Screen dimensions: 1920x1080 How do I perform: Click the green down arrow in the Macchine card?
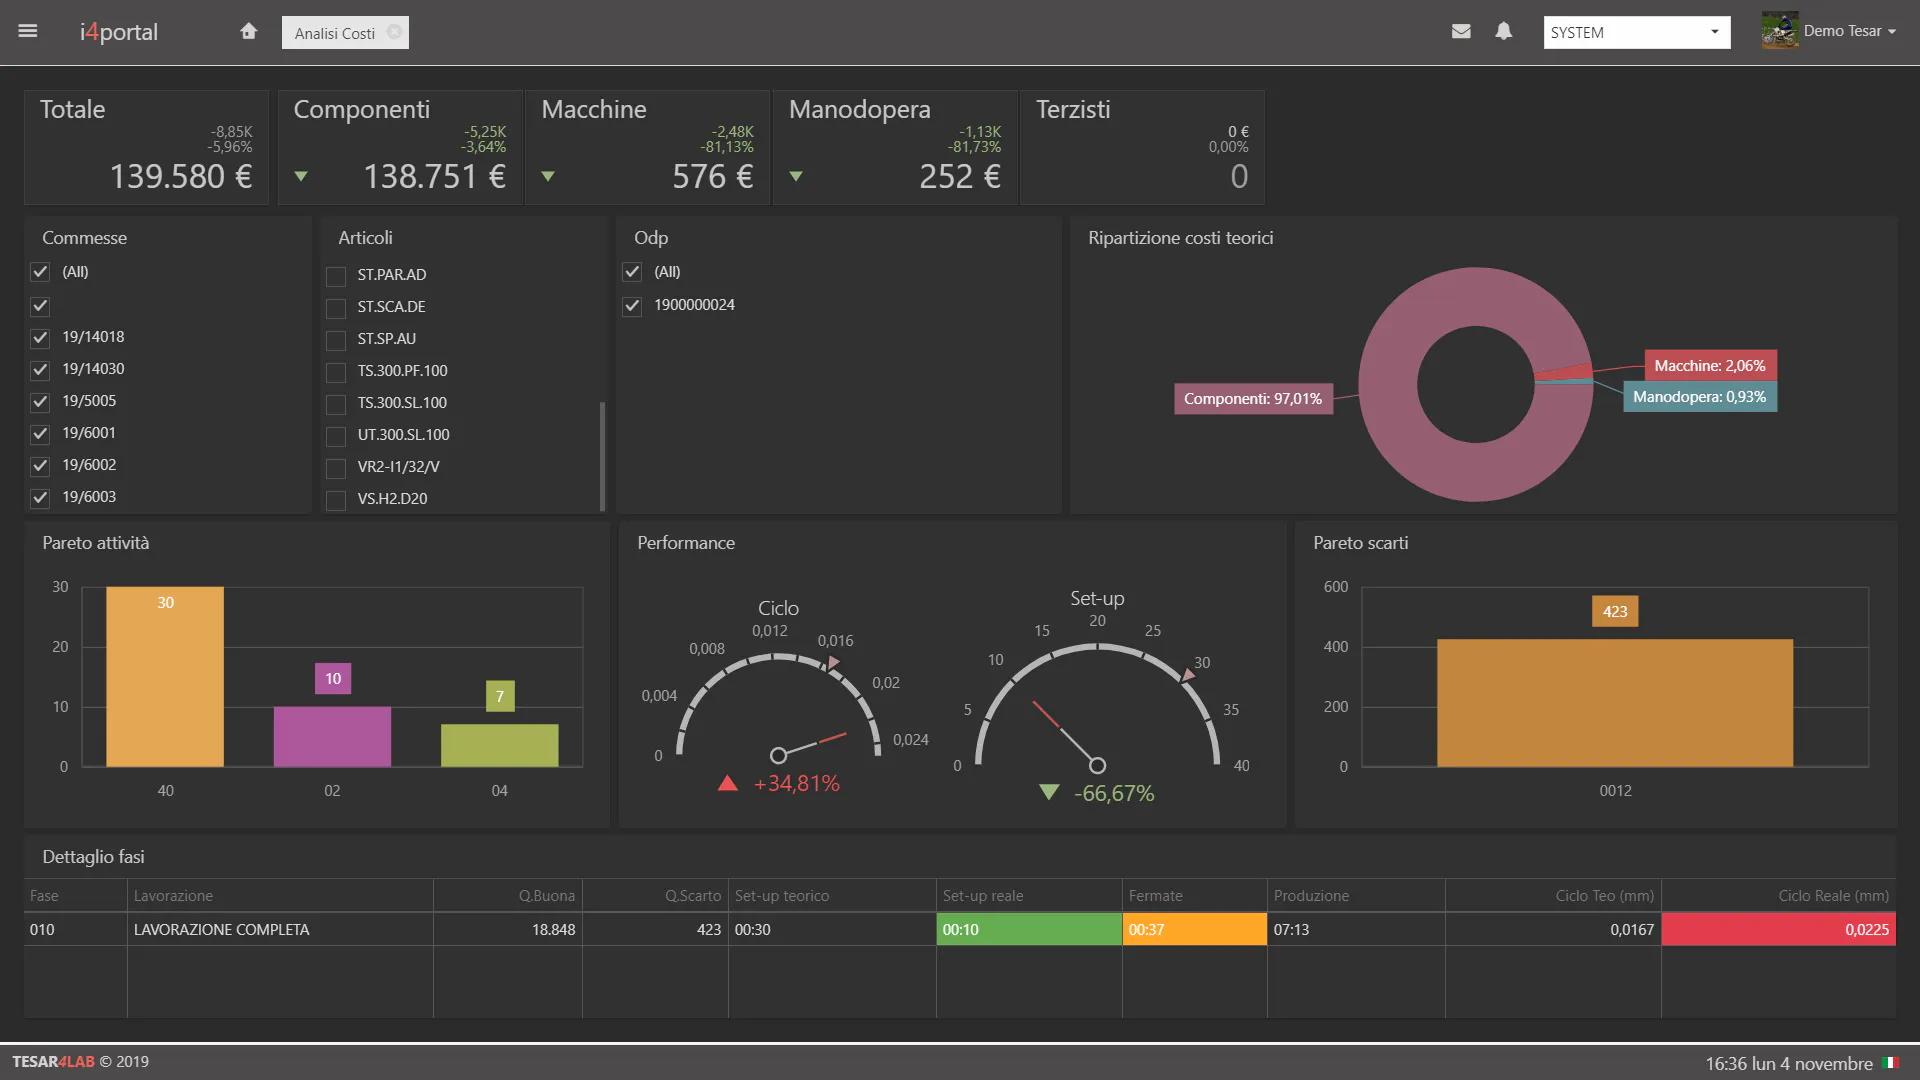pyautogui.click(x=548, y=177)
